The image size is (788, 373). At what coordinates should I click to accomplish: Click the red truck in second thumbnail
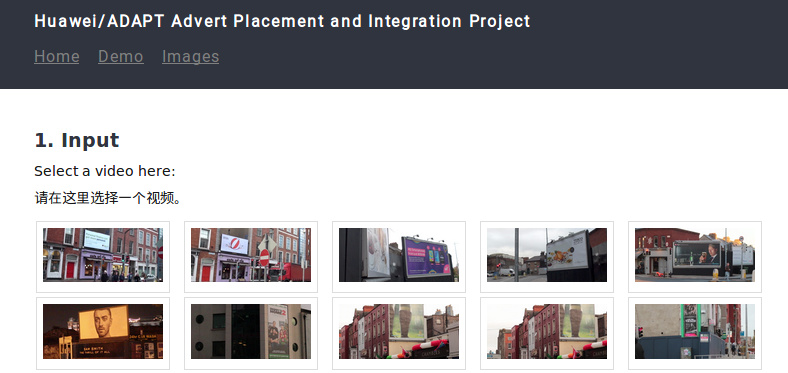coord(292,272)
